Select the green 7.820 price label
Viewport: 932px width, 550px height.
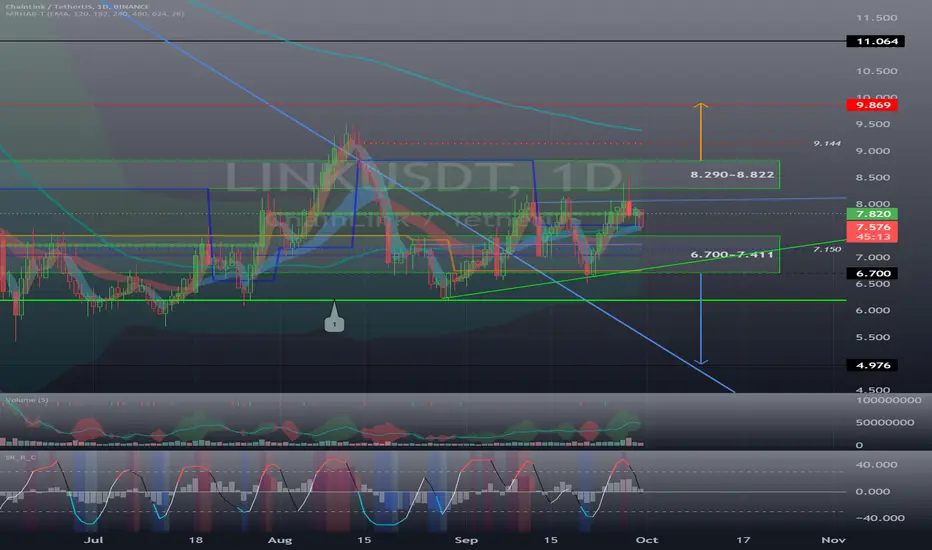872,214
